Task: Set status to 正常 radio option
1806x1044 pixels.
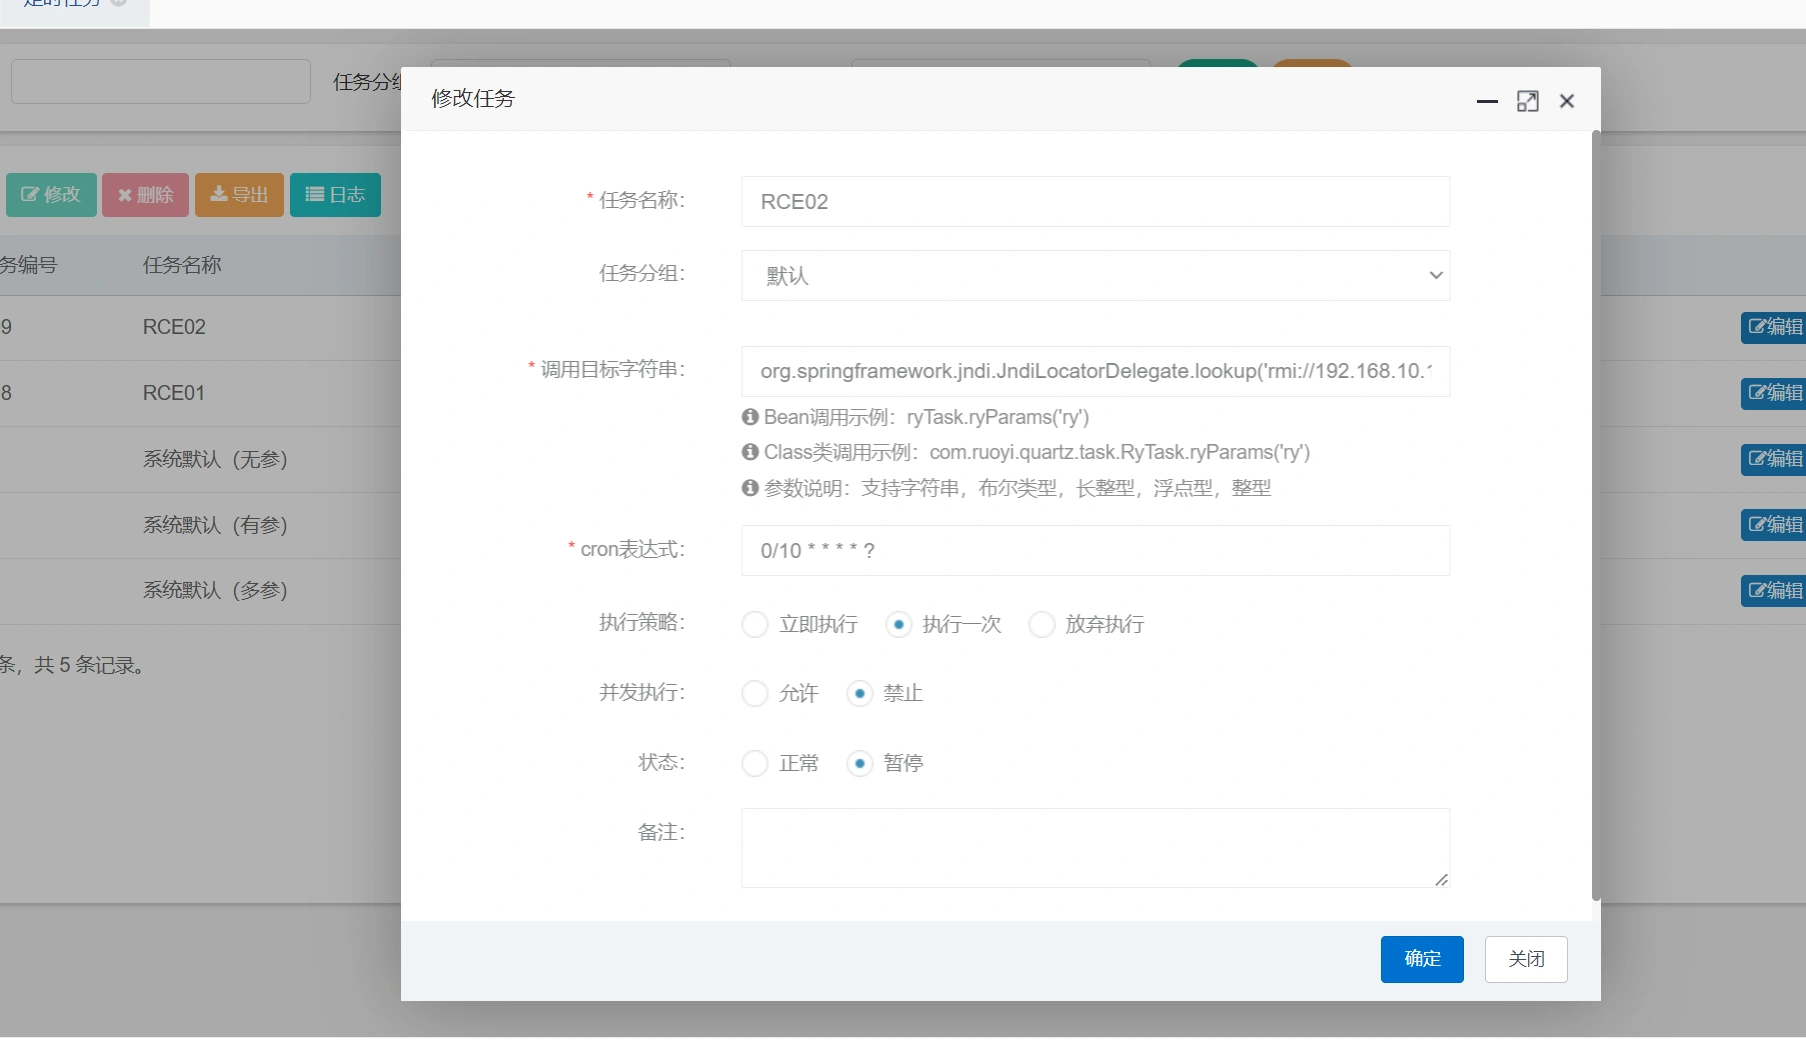Action: click(x=755, y=764)
